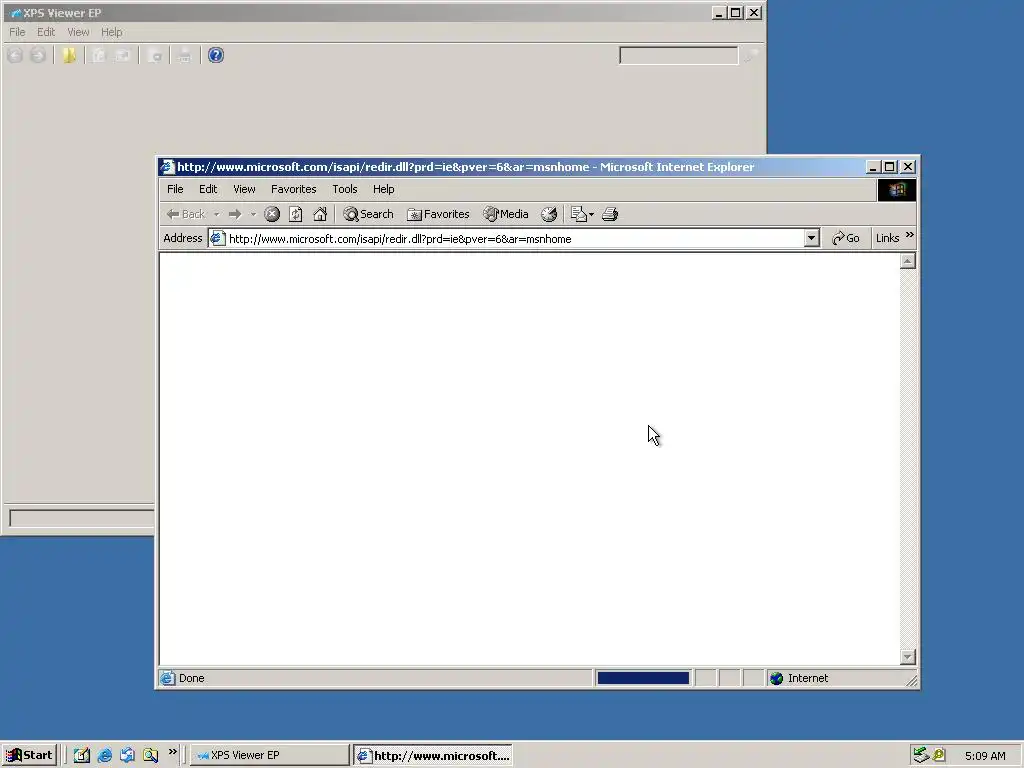Launch Internet Explorer from Quick Launch

104,755
